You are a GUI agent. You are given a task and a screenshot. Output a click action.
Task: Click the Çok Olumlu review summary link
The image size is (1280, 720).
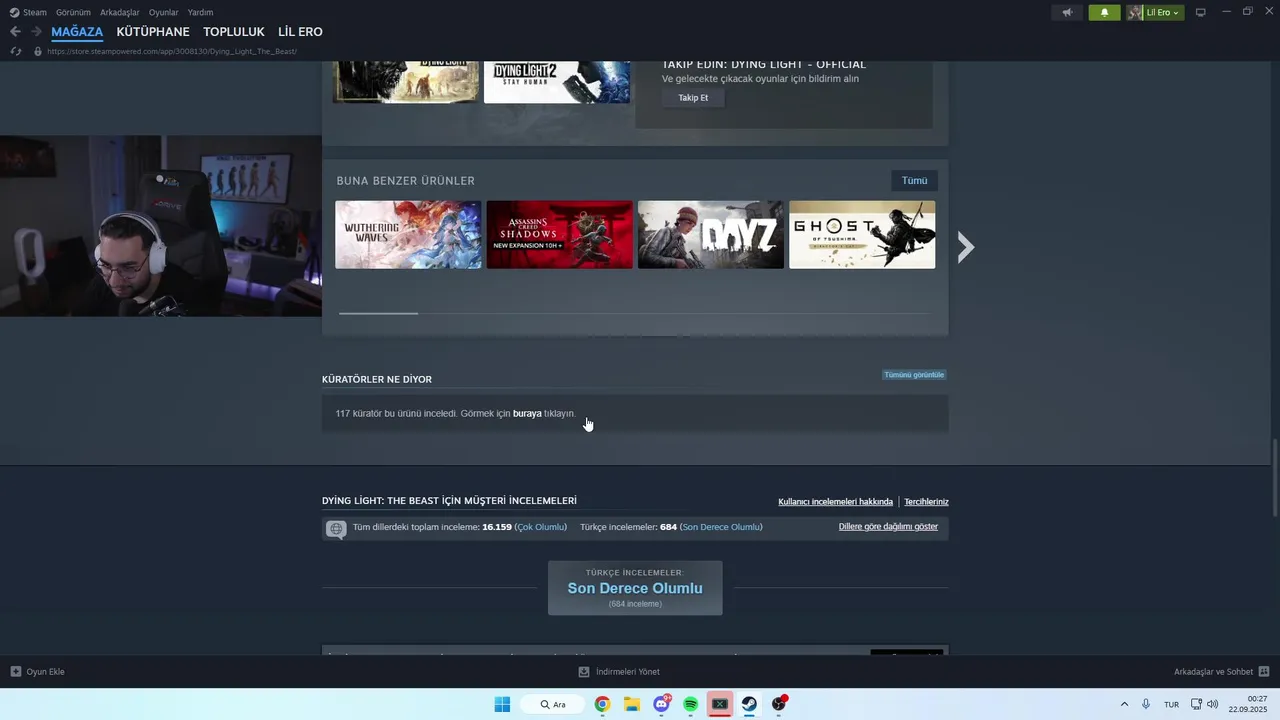[541, 527]
